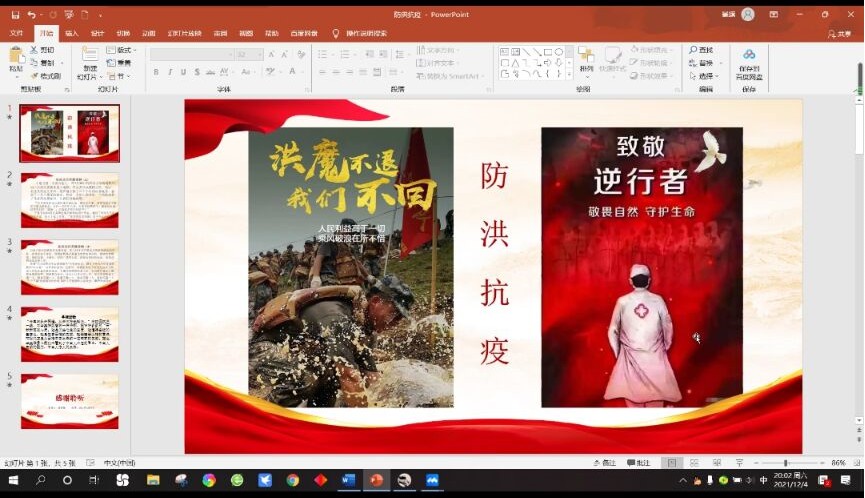The width and height of the screenshot is (865, 498).
Task: Click the Share button
Action: (839, 33)
